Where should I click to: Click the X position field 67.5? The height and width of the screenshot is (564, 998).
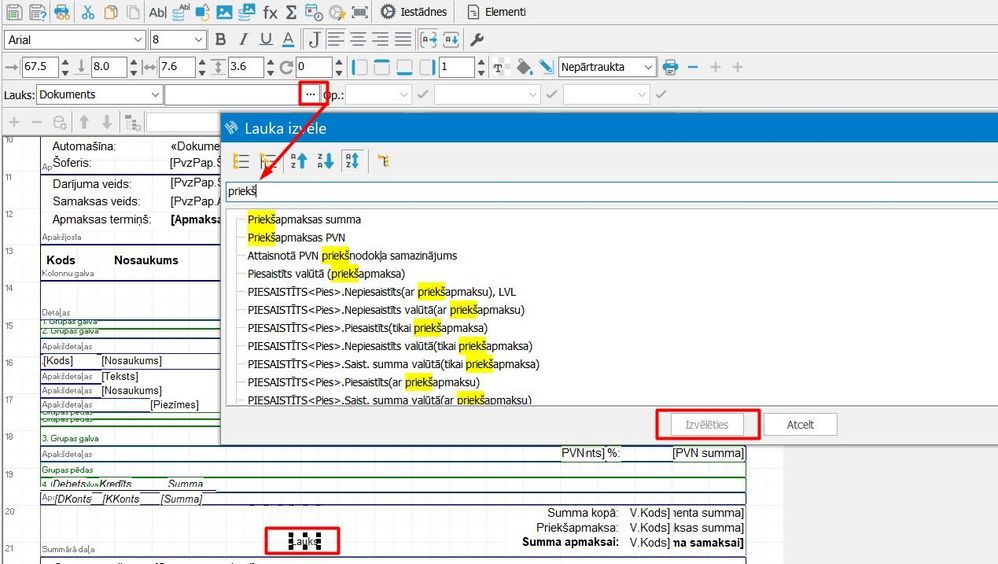pos(40,66)
